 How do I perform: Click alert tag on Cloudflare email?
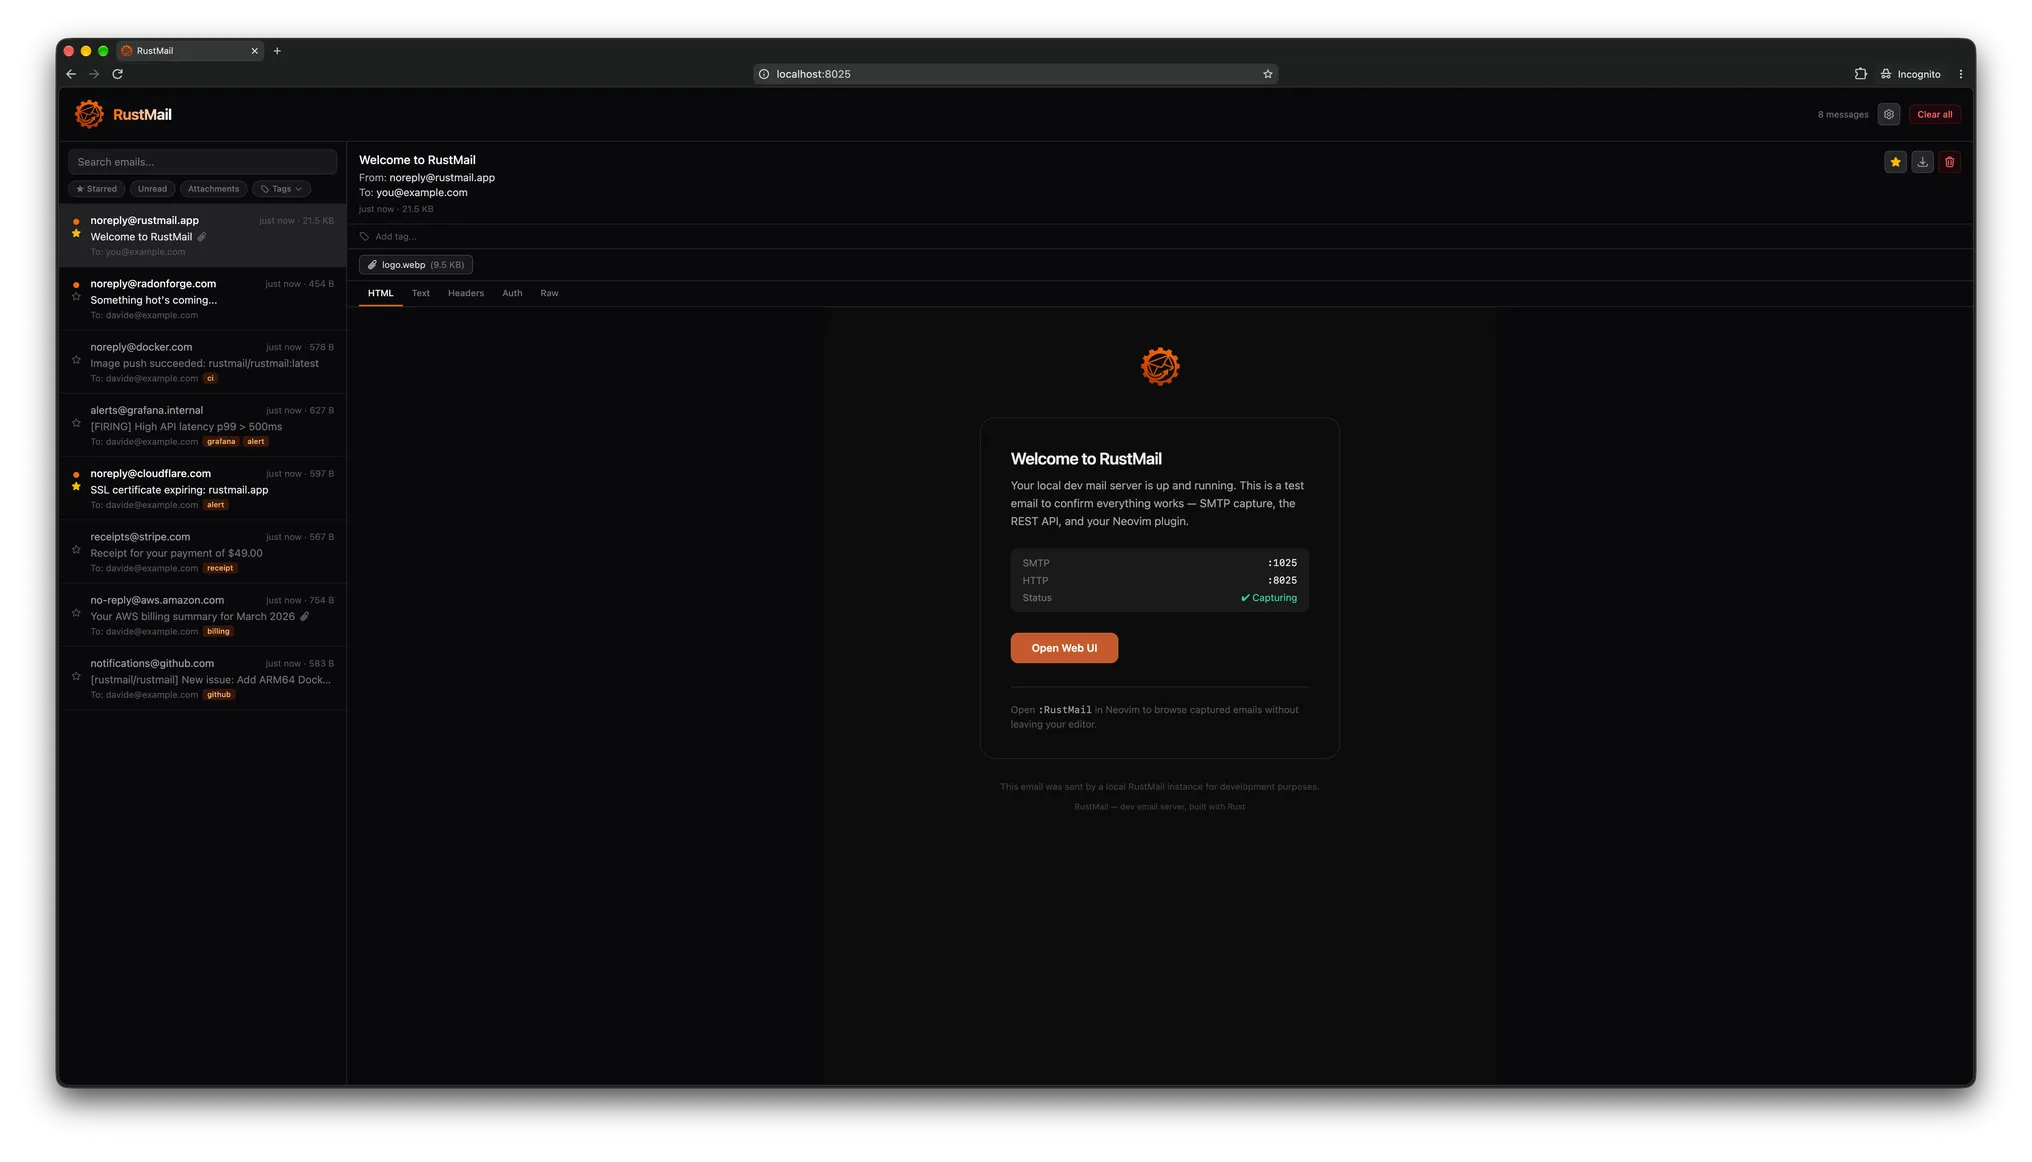pos(216,505)
